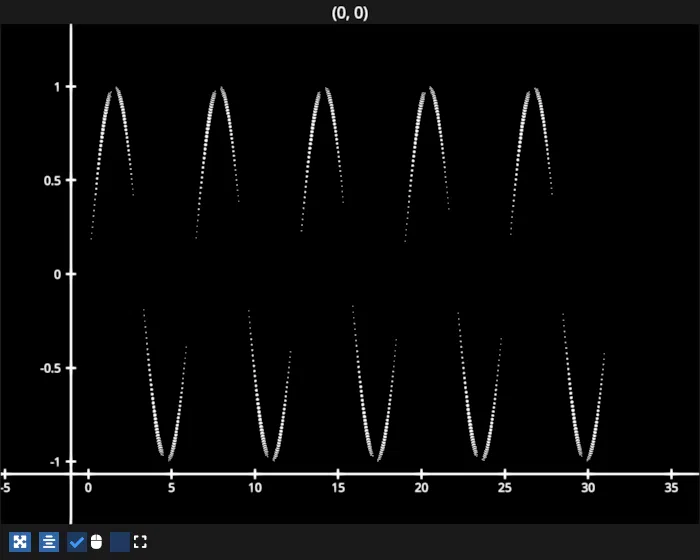
Task: Click the x-axis tick label 5
Action: point(171,488)
